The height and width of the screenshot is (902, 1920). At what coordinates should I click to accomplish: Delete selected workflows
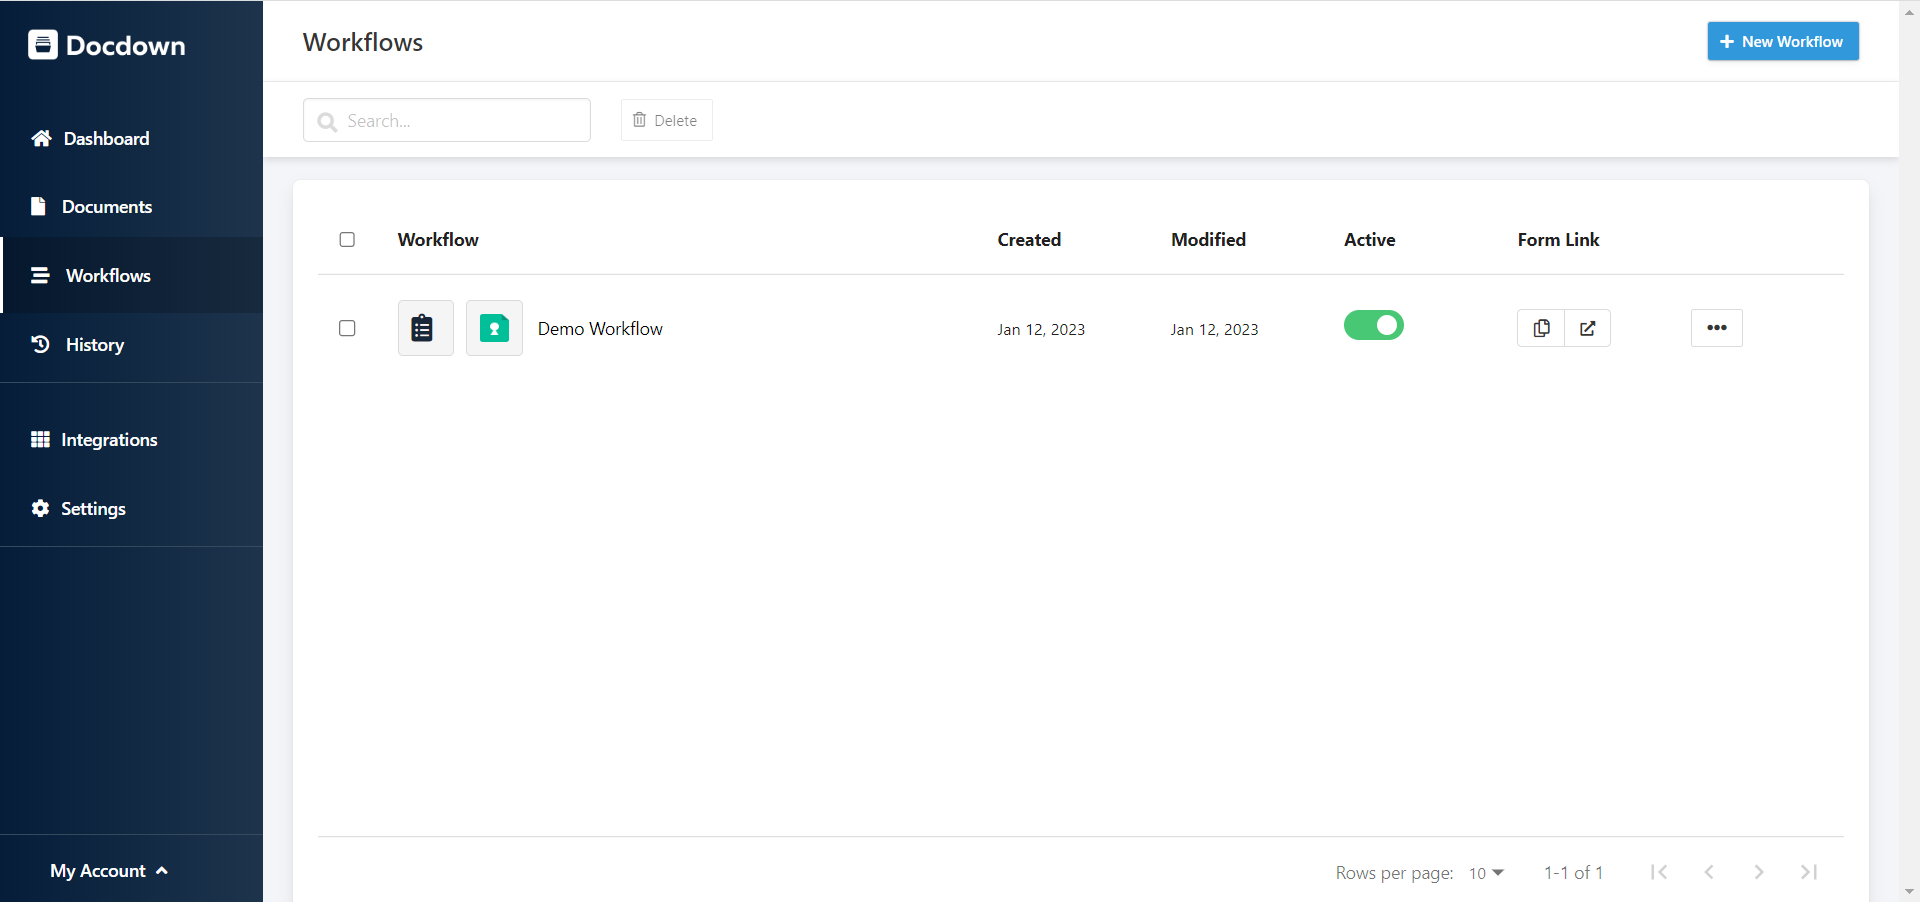[x=666, y=120]
